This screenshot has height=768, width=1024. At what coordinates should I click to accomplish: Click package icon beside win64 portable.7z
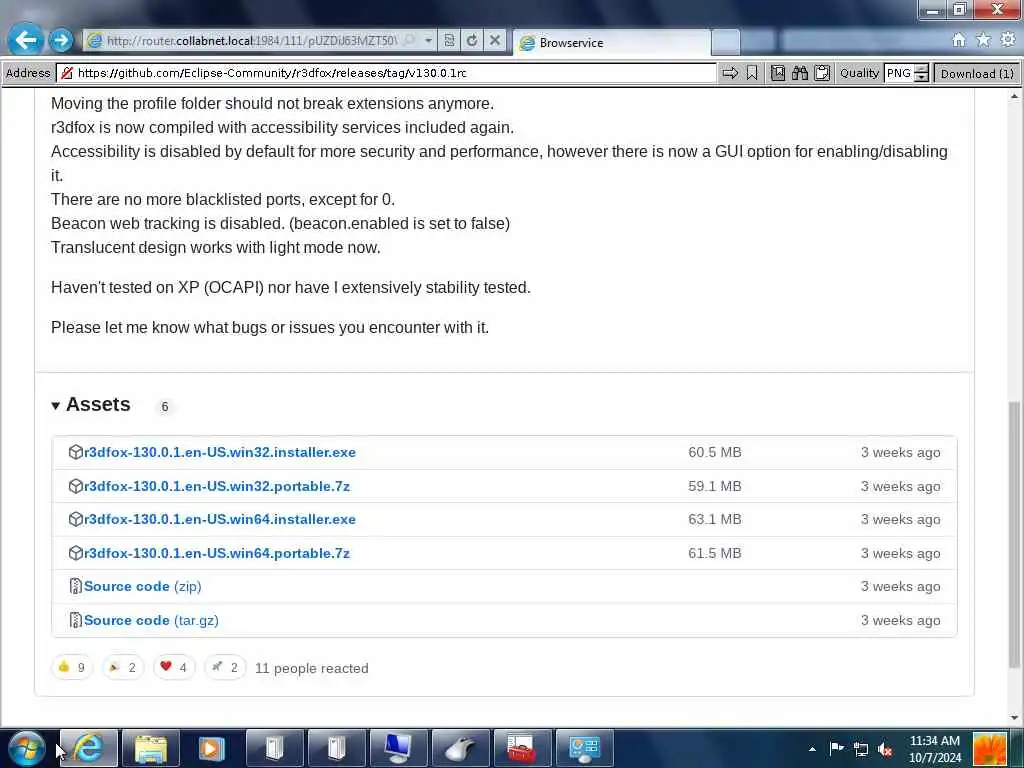tap(76, 553)
